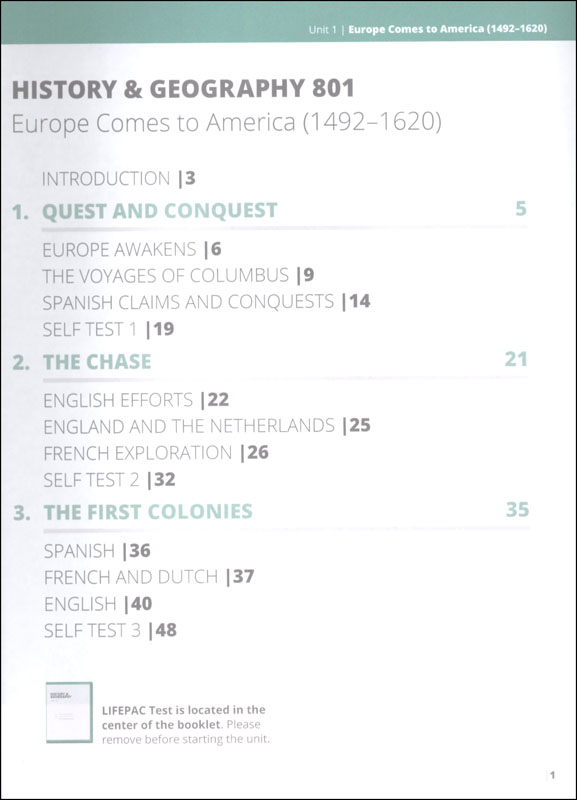The image size is (577, 800).
Task: Go to England and the Netherlands entry
Action: pyautogui.click(x=207, y=426)
